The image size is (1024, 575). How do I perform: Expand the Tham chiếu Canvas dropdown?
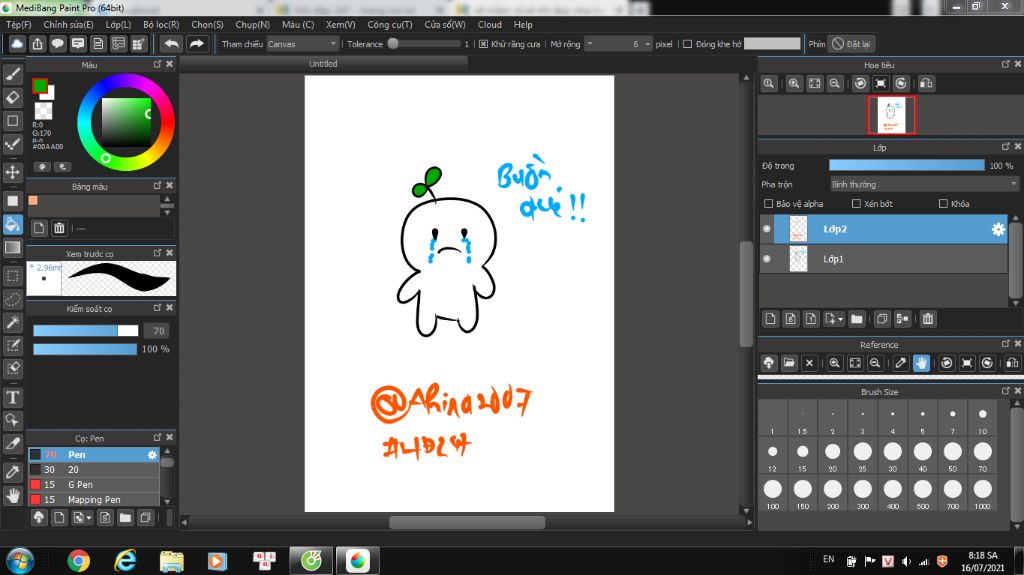click(x=304, y=44)
